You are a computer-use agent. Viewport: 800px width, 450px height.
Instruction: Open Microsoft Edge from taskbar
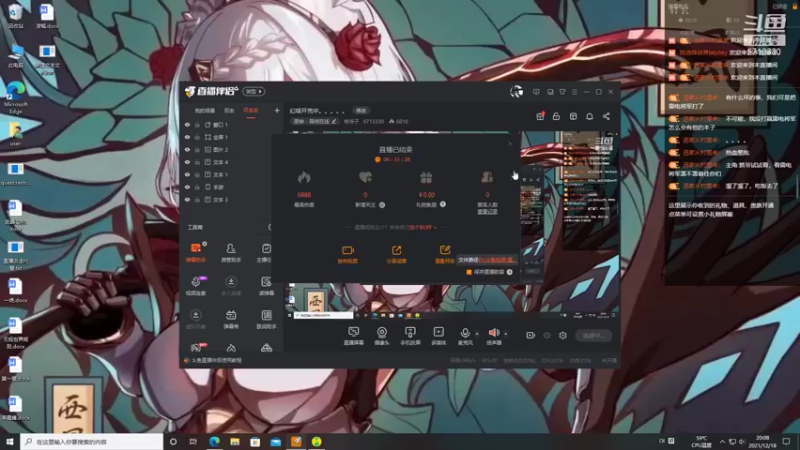[x=214, y=441]
